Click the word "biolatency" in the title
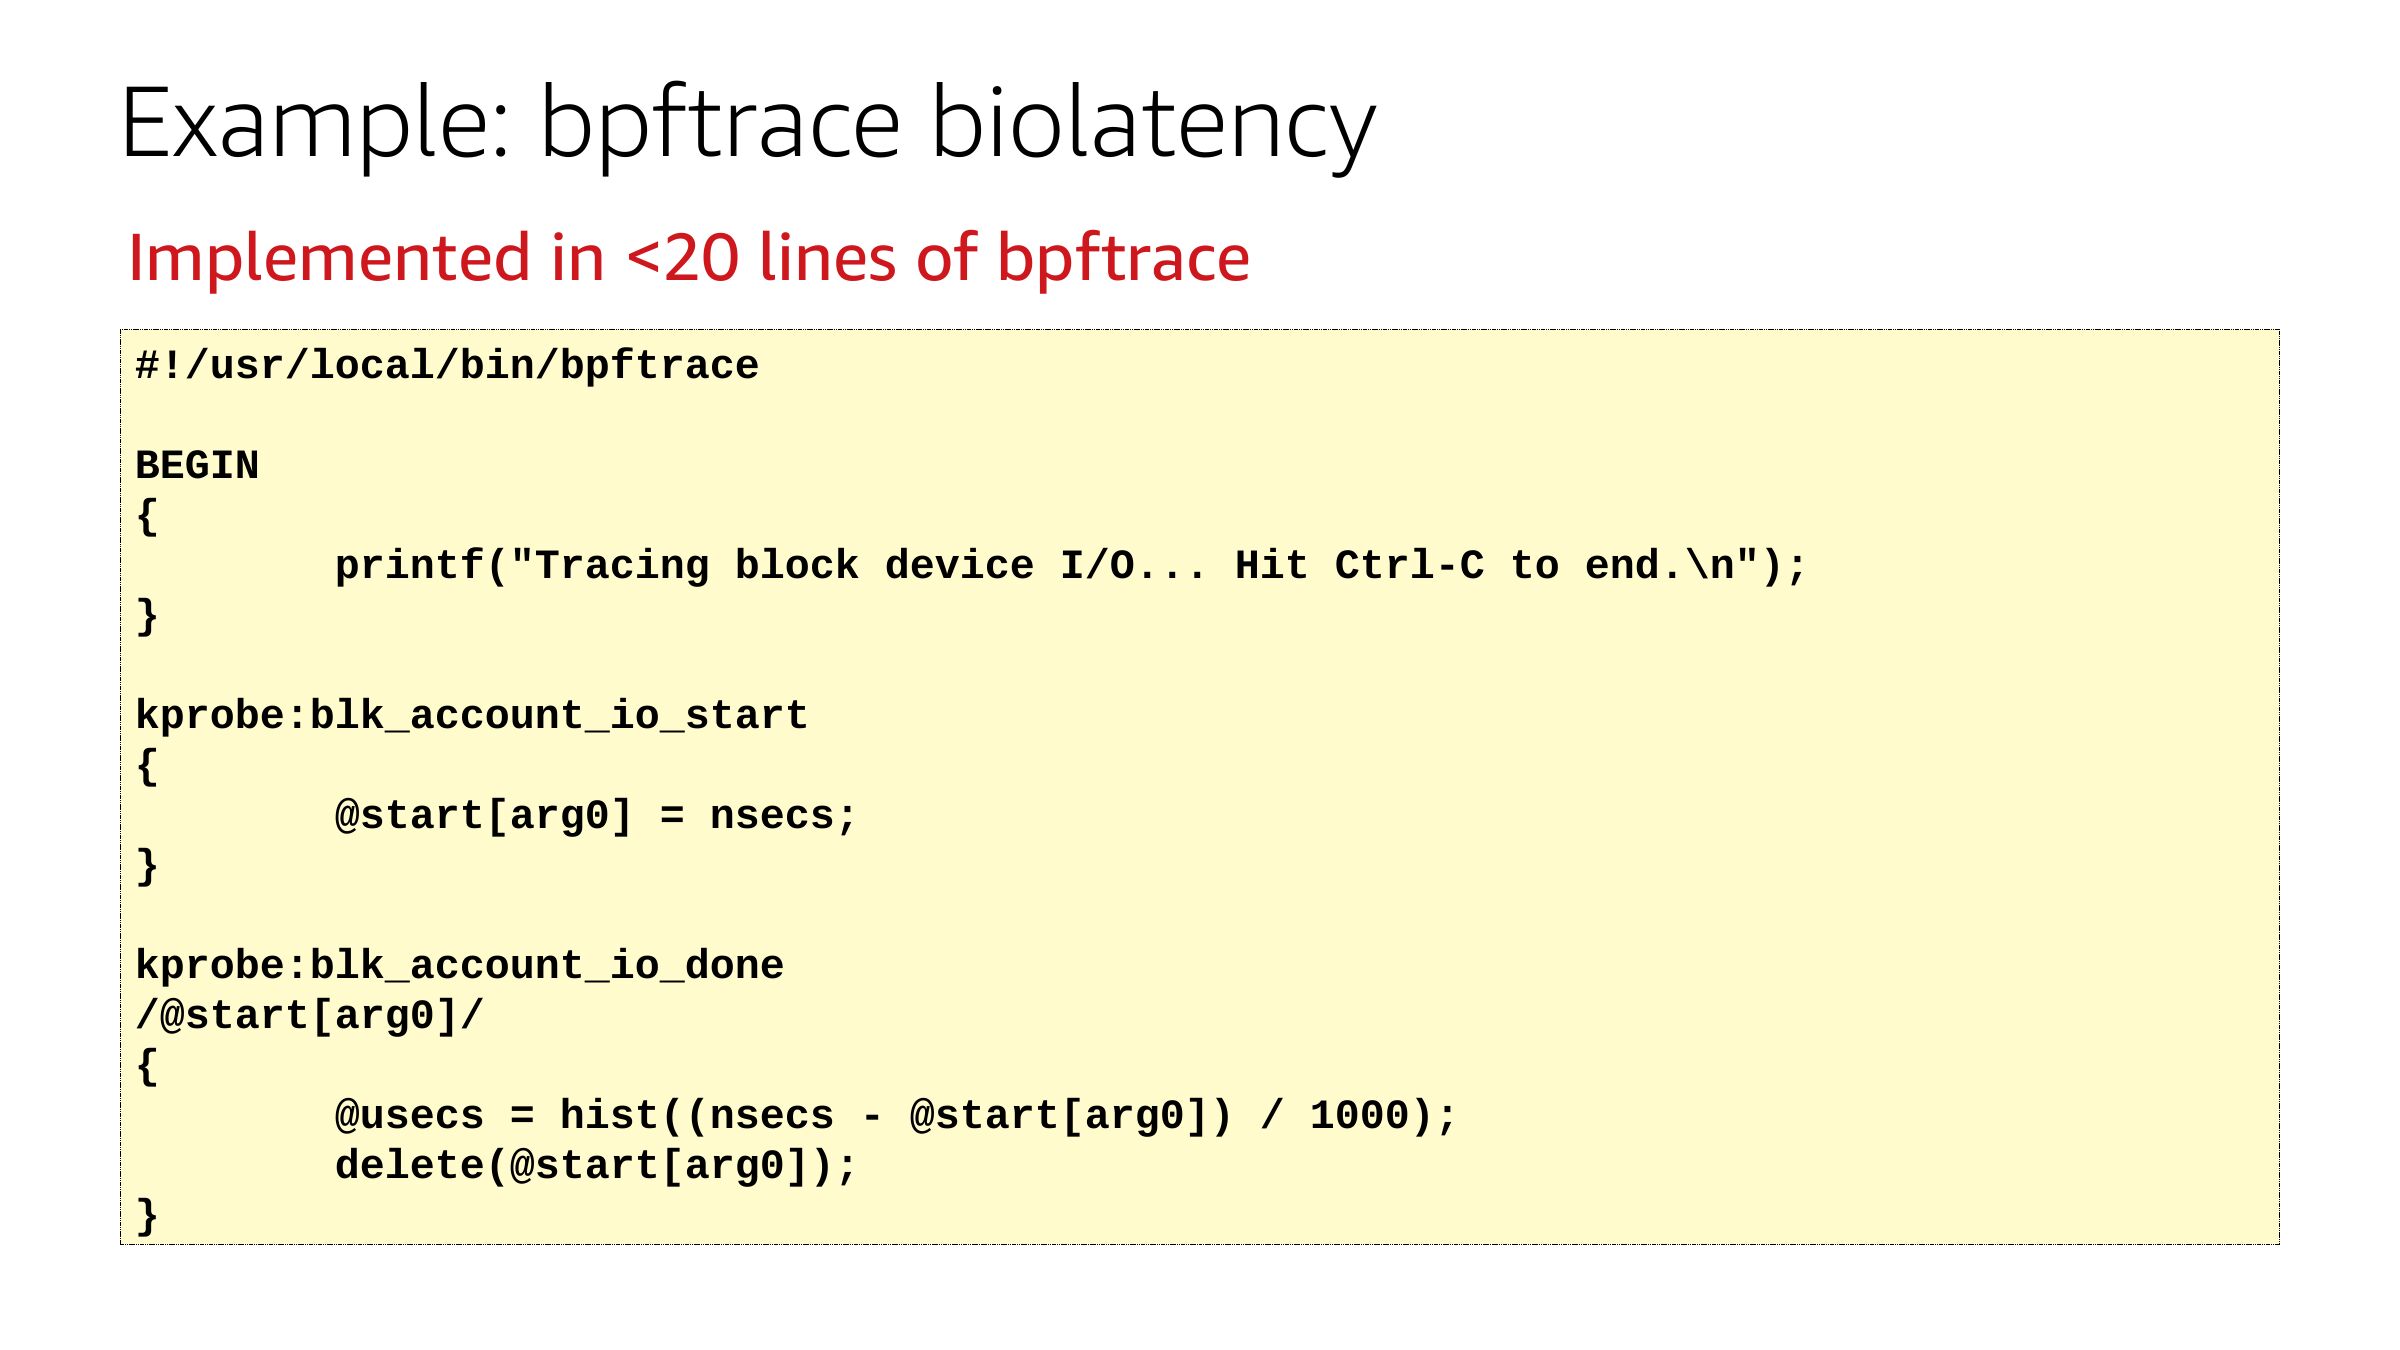The image size is (2400, 1350). pyautogui.click(x=1153, y=124)
